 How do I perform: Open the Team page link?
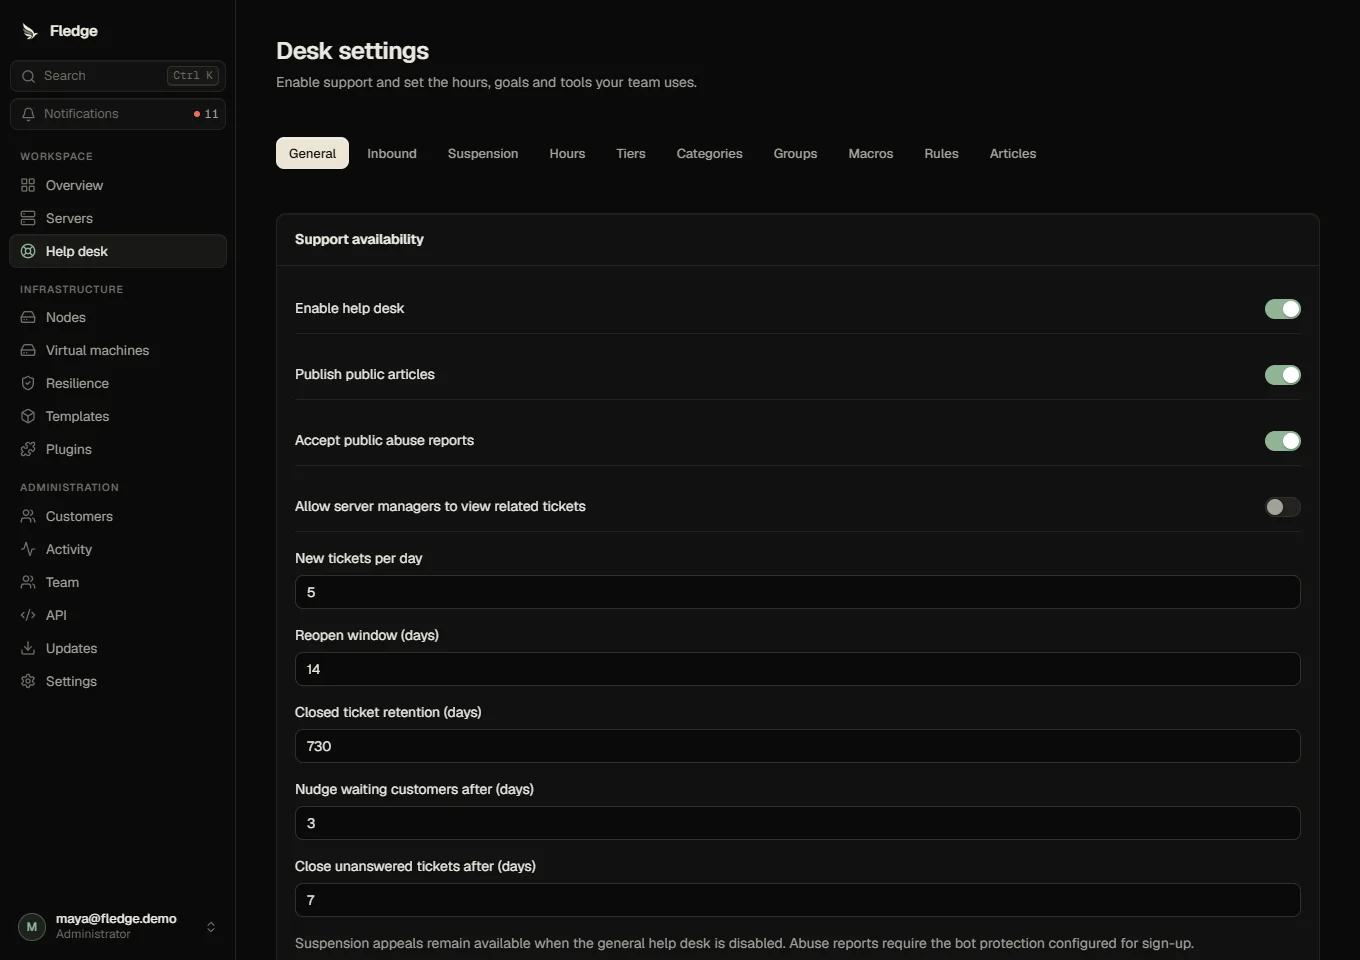[118, 582]
